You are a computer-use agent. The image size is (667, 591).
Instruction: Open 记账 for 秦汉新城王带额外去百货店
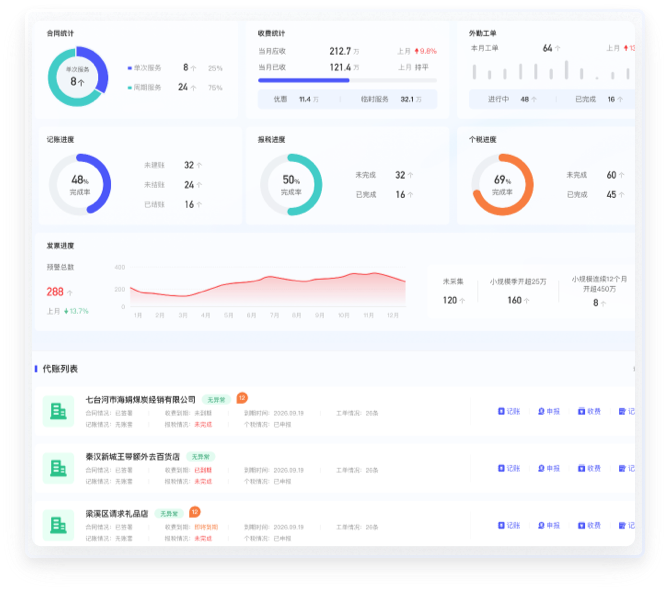[509, 468]
